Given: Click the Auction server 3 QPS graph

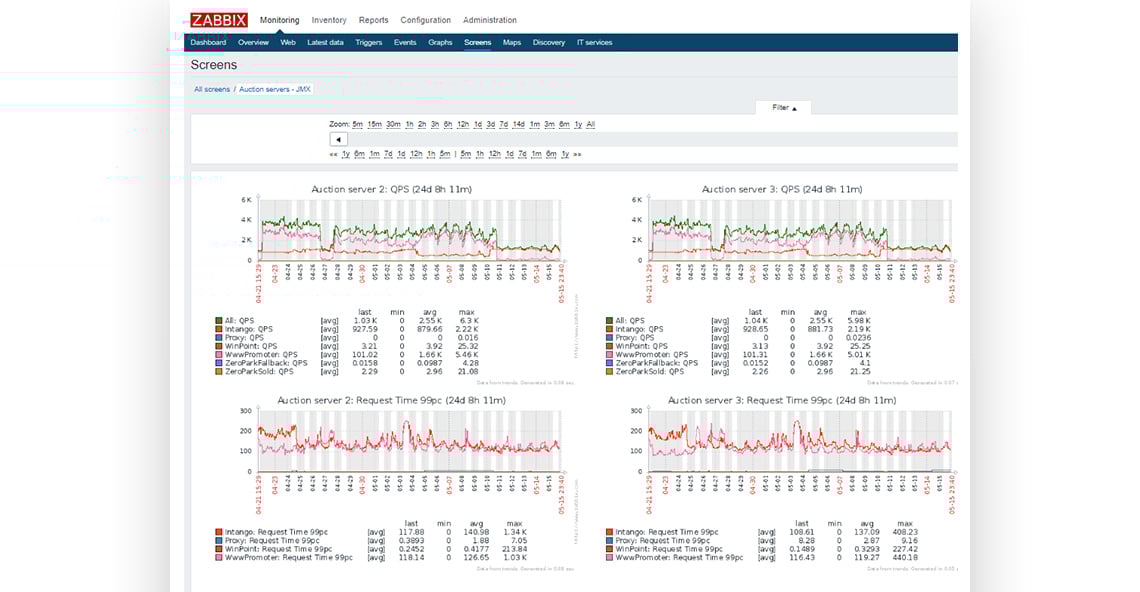Looking at the screenshot, I should (800, 230).
